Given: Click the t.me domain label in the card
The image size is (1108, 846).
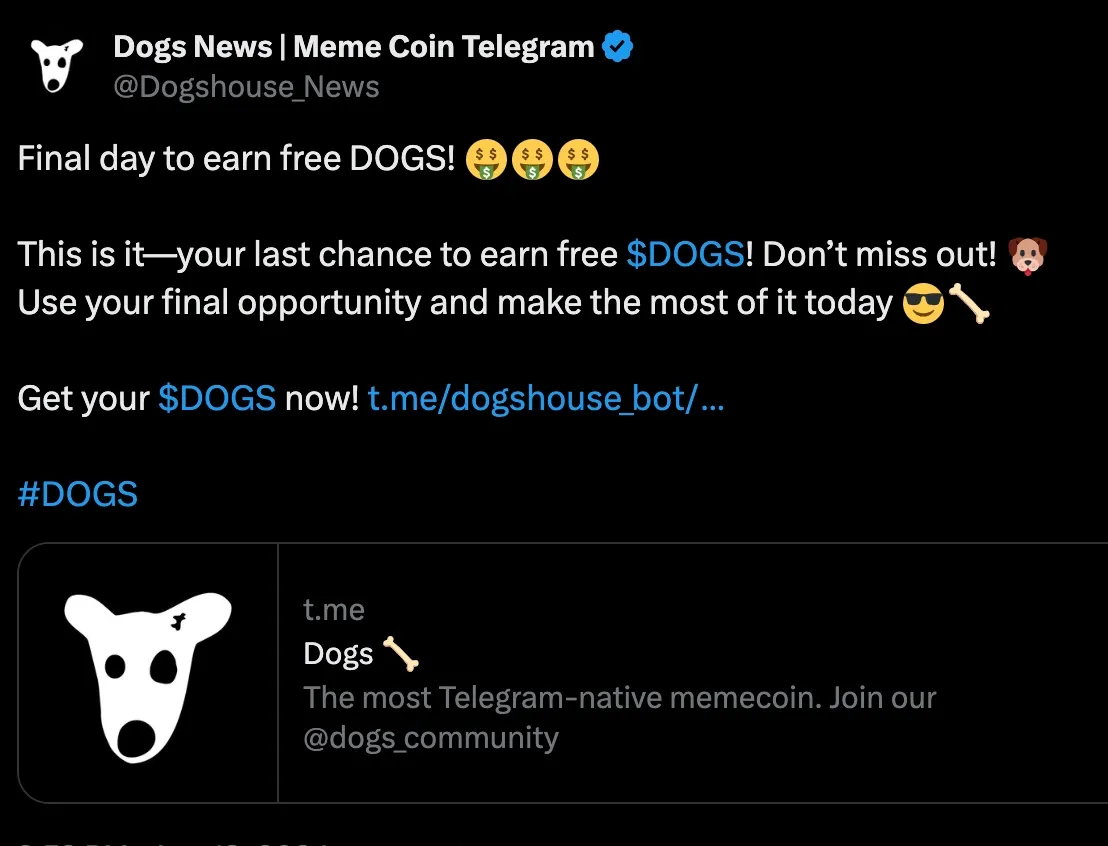Looking at the screenshot, I should tap(334, 609).
